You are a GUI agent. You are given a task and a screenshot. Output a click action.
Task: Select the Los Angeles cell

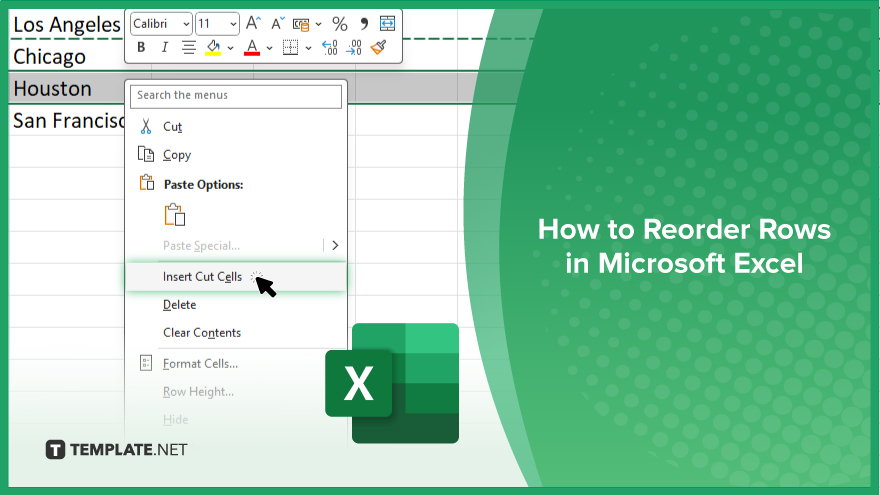67,25
